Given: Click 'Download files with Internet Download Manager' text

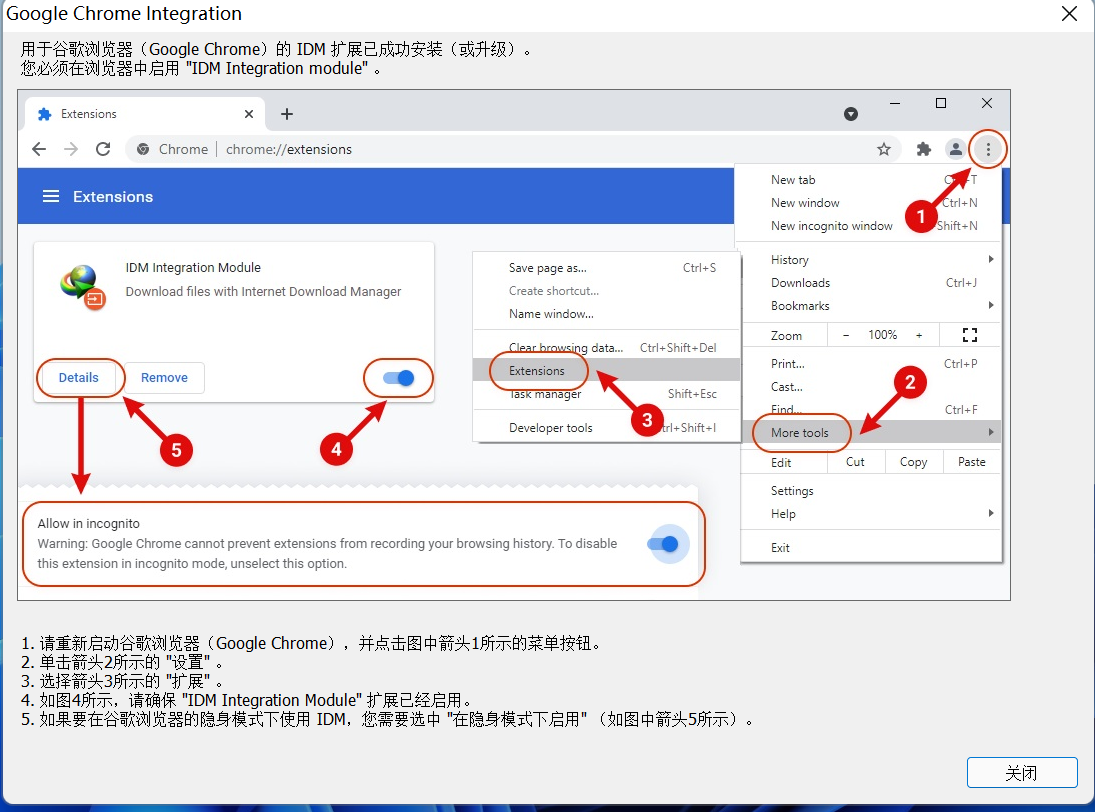Looking at the screenshot, I should click(x=263, y=291).
